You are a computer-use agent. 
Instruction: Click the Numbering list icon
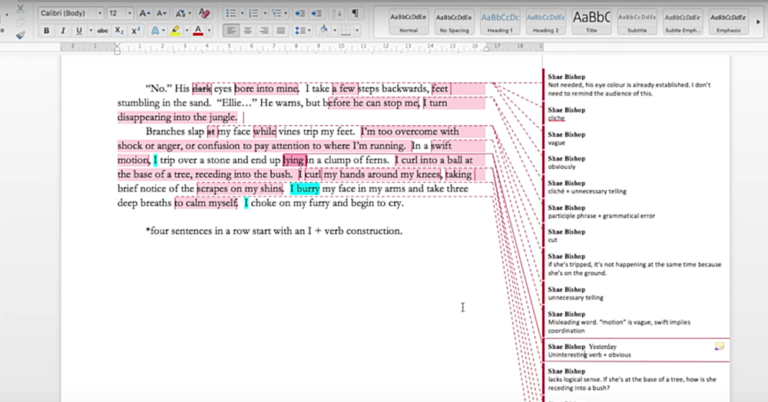pyautogui.click(x=253, y=13)
